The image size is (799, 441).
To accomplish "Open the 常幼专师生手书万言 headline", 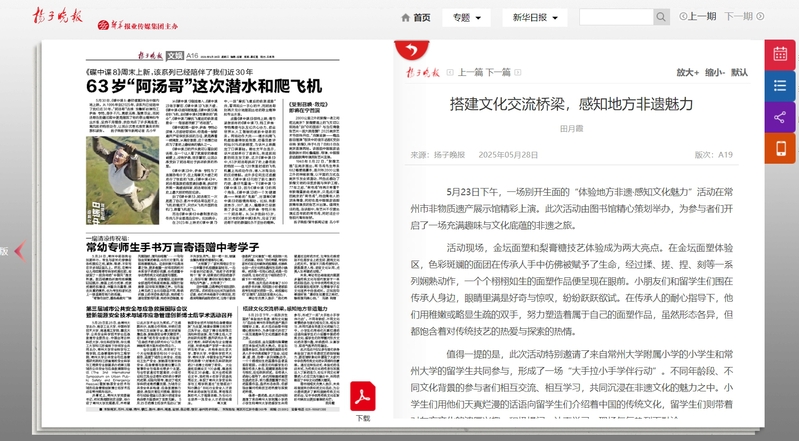I will click(x=173, y=247).
